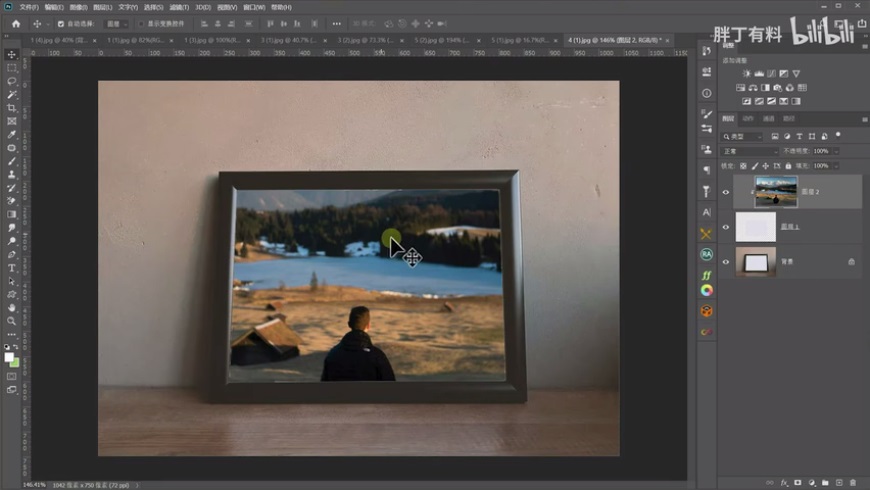Open the 3D(D) menu

tap(203, 7)
